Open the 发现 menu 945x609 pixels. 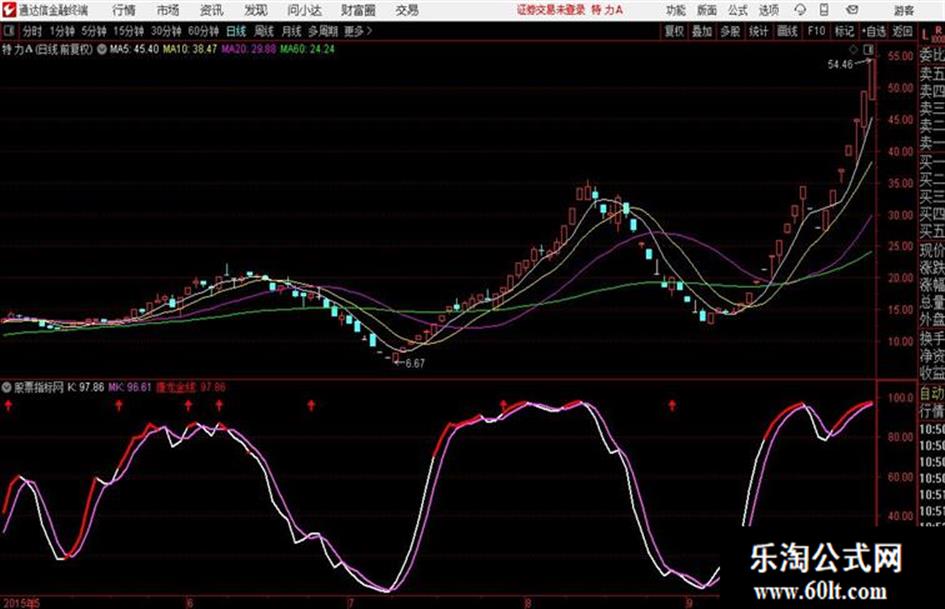256,10
